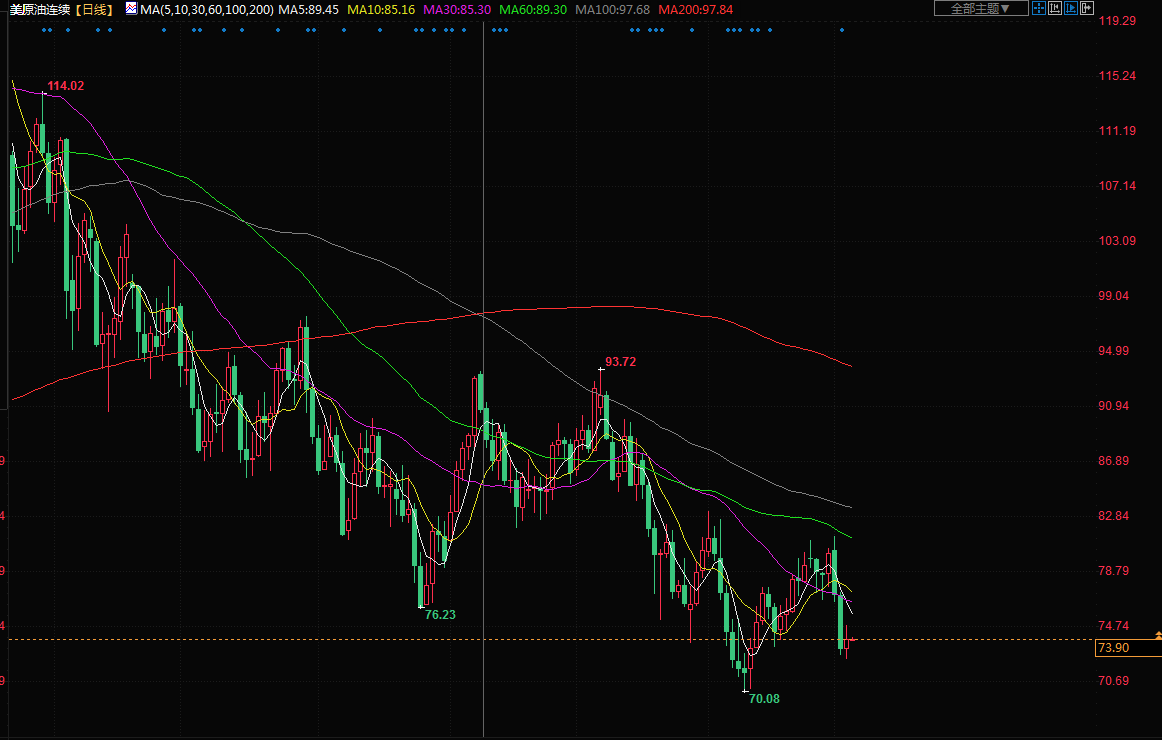Click the move-to-latest arrow icon
Viewport: 1162px width, 740px height.
(x=1087, y=8)
